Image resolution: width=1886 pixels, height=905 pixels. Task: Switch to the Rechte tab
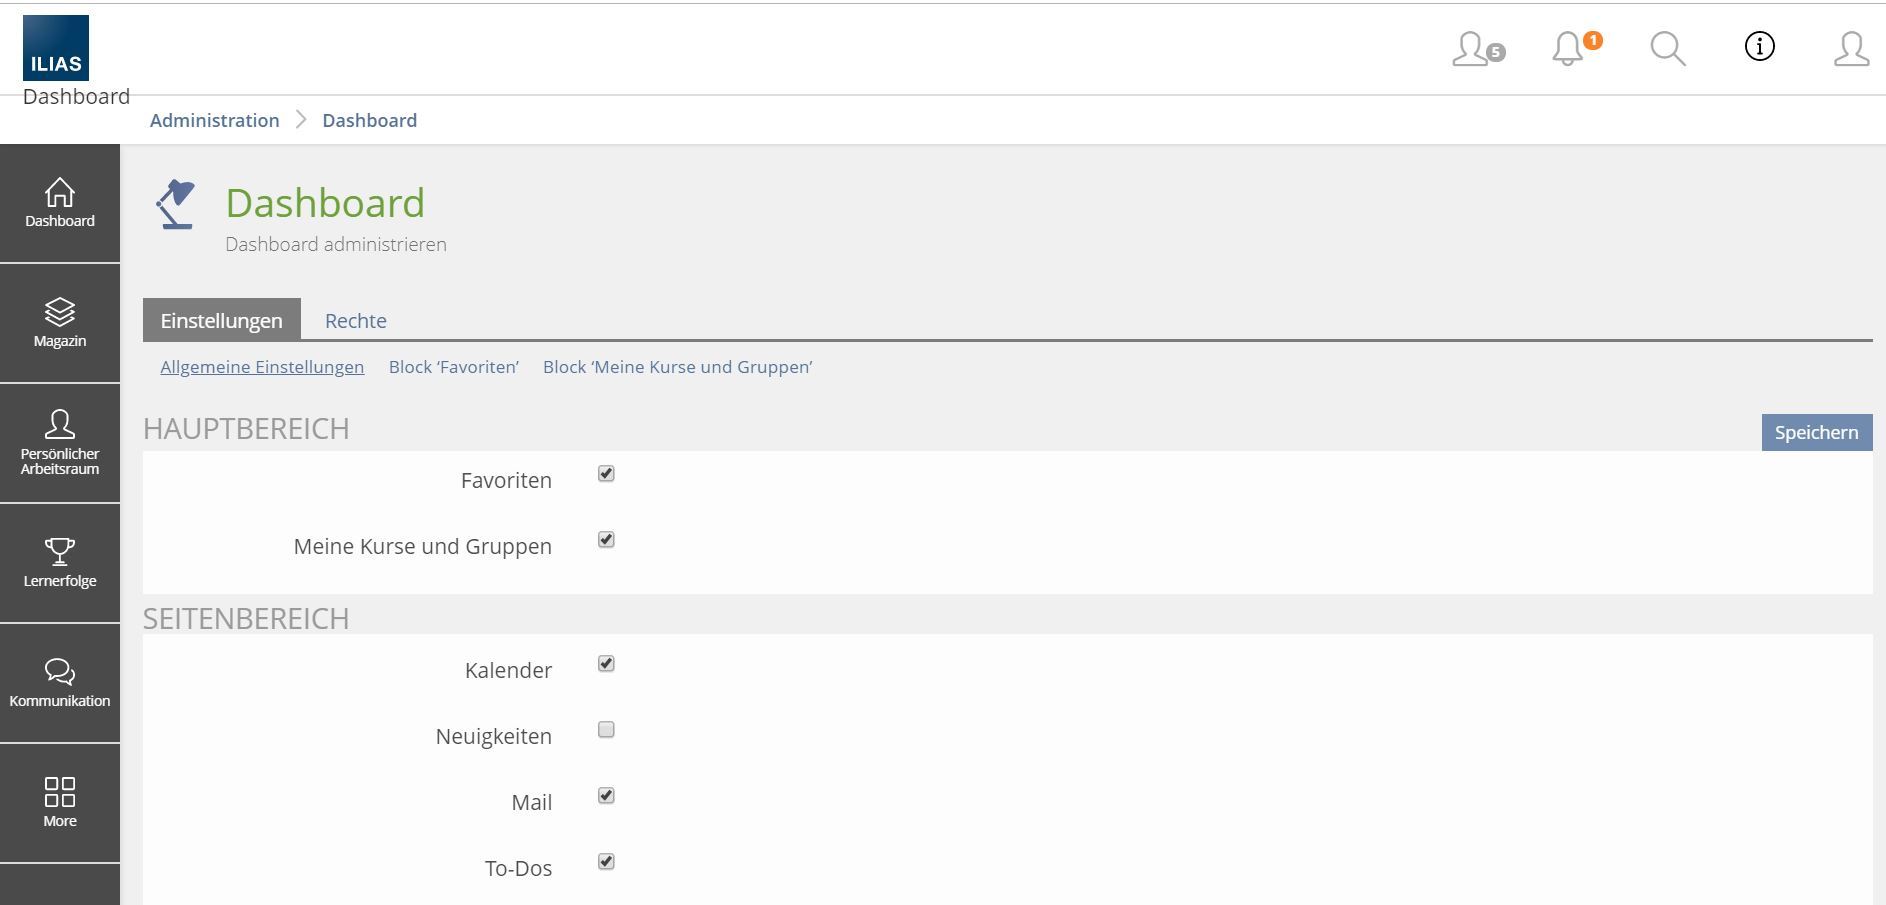(x=355, y=321)
